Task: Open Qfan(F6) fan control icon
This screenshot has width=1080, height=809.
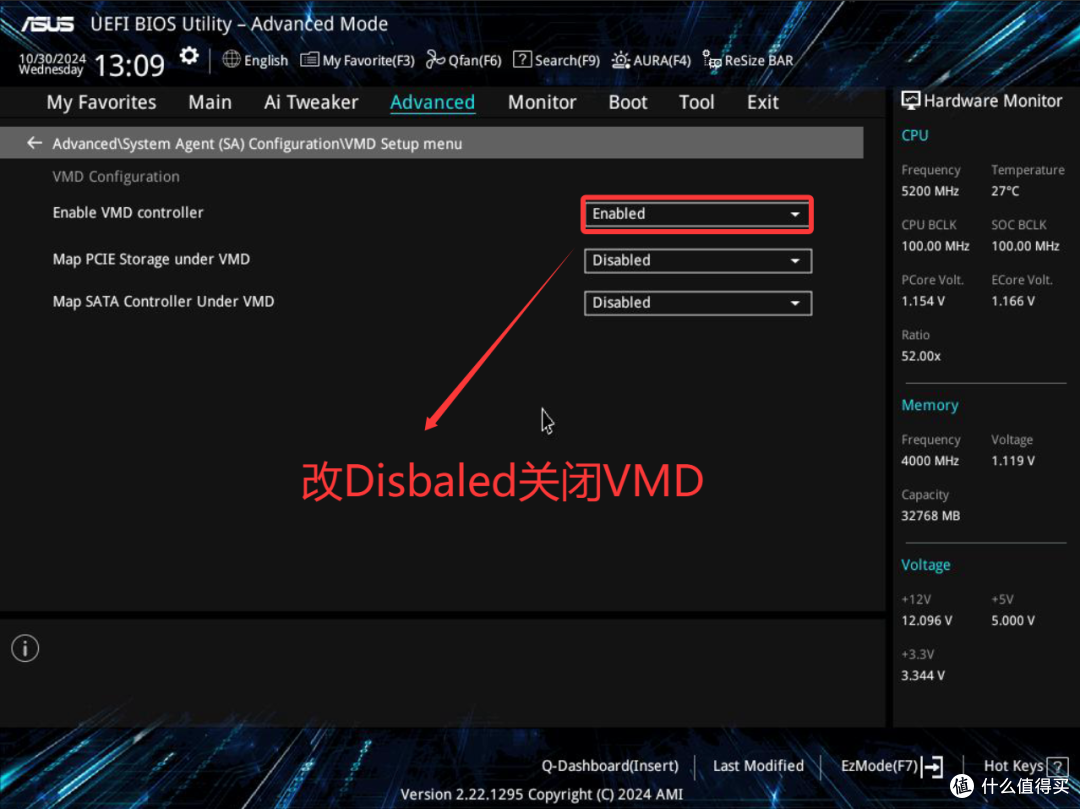Action: click(x=435, y=60)
